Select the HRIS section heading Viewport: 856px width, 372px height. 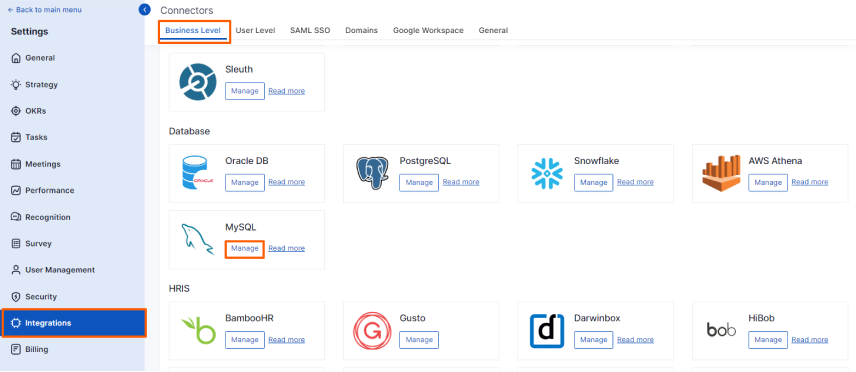[179, 288]
